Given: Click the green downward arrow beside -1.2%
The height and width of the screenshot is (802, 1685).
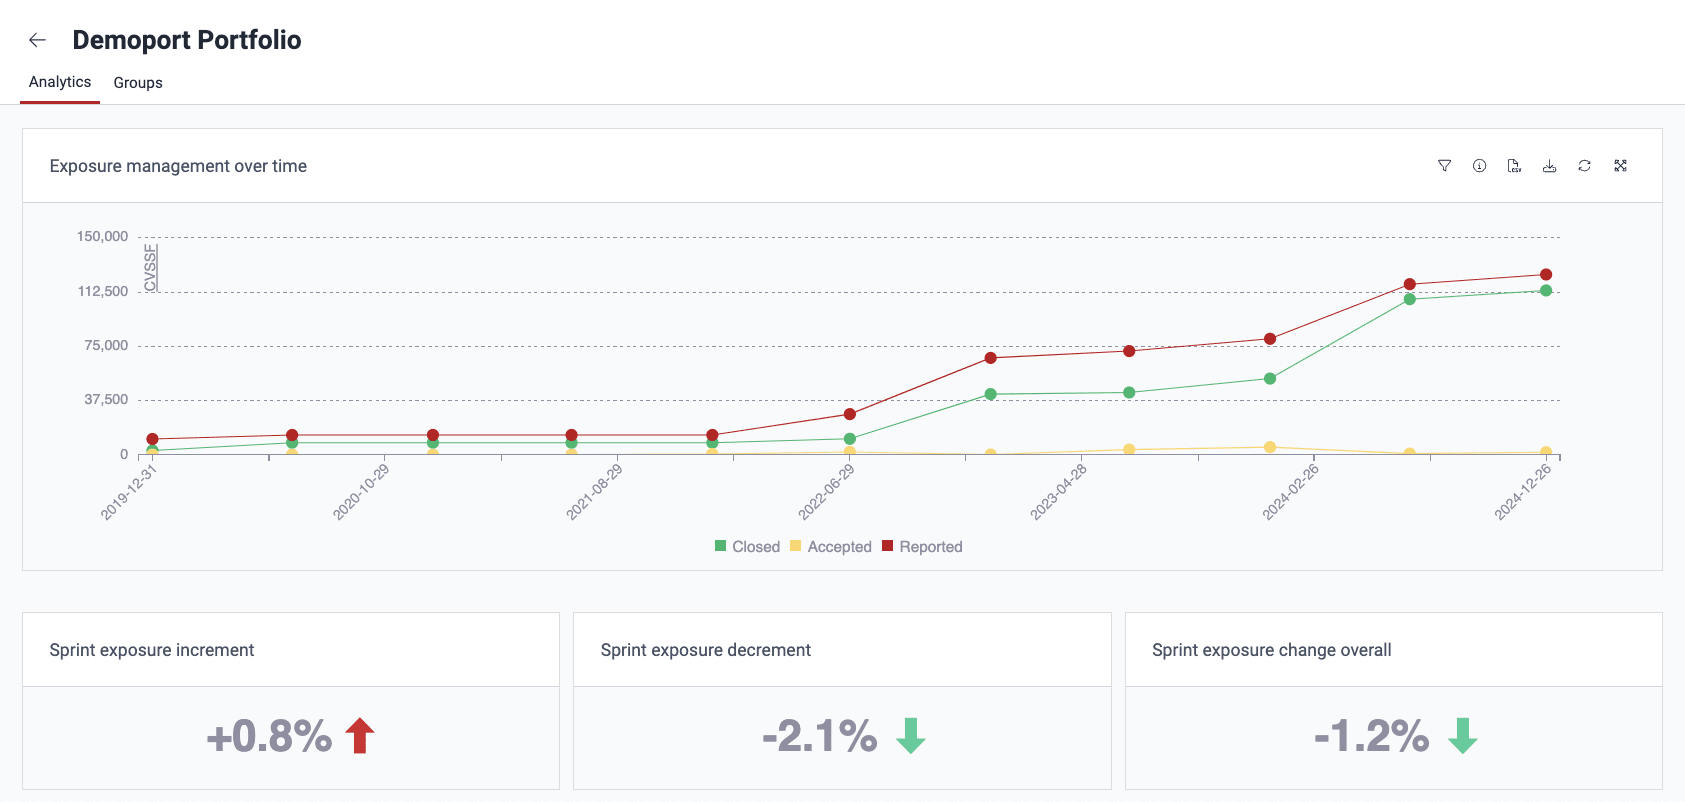Looking at the screenshot, I should (x=1464, y=737).
